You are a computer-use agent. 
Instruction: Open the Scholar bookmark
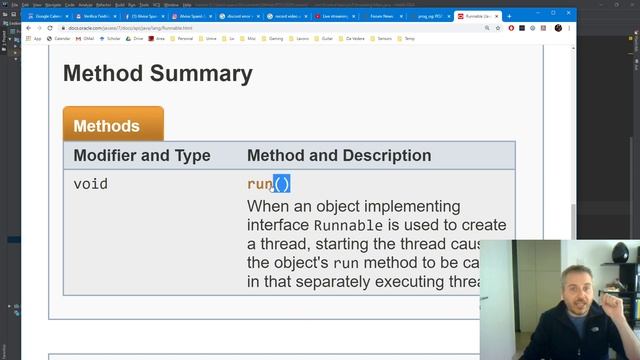coord(110,39)
